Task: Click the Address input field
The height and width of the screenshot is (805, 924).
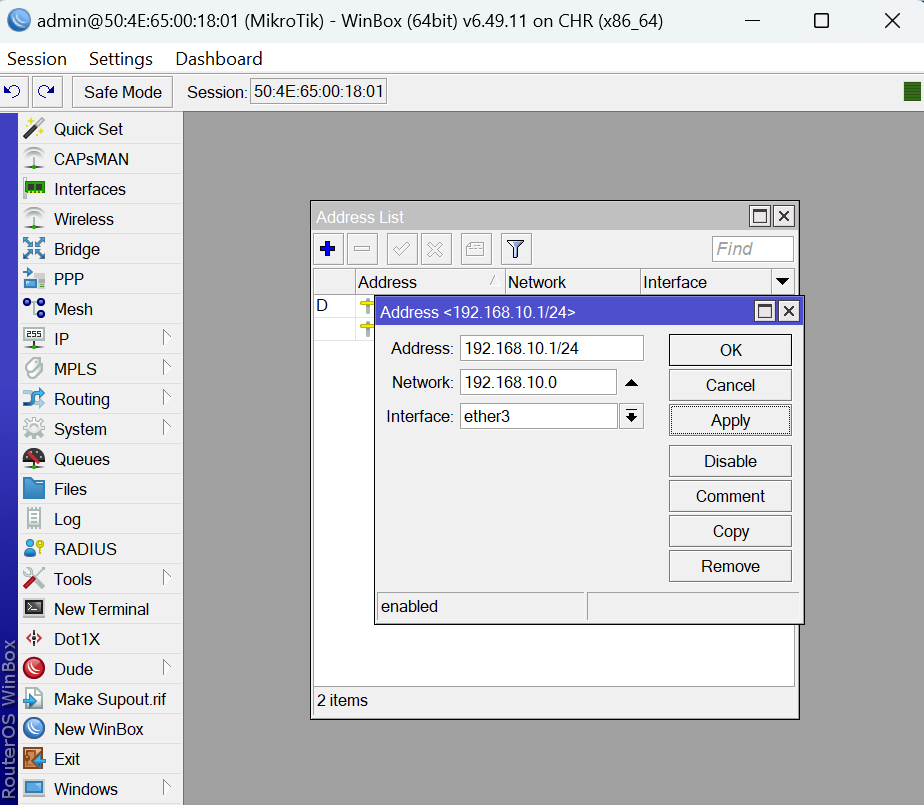Action: tap(552, 348)
